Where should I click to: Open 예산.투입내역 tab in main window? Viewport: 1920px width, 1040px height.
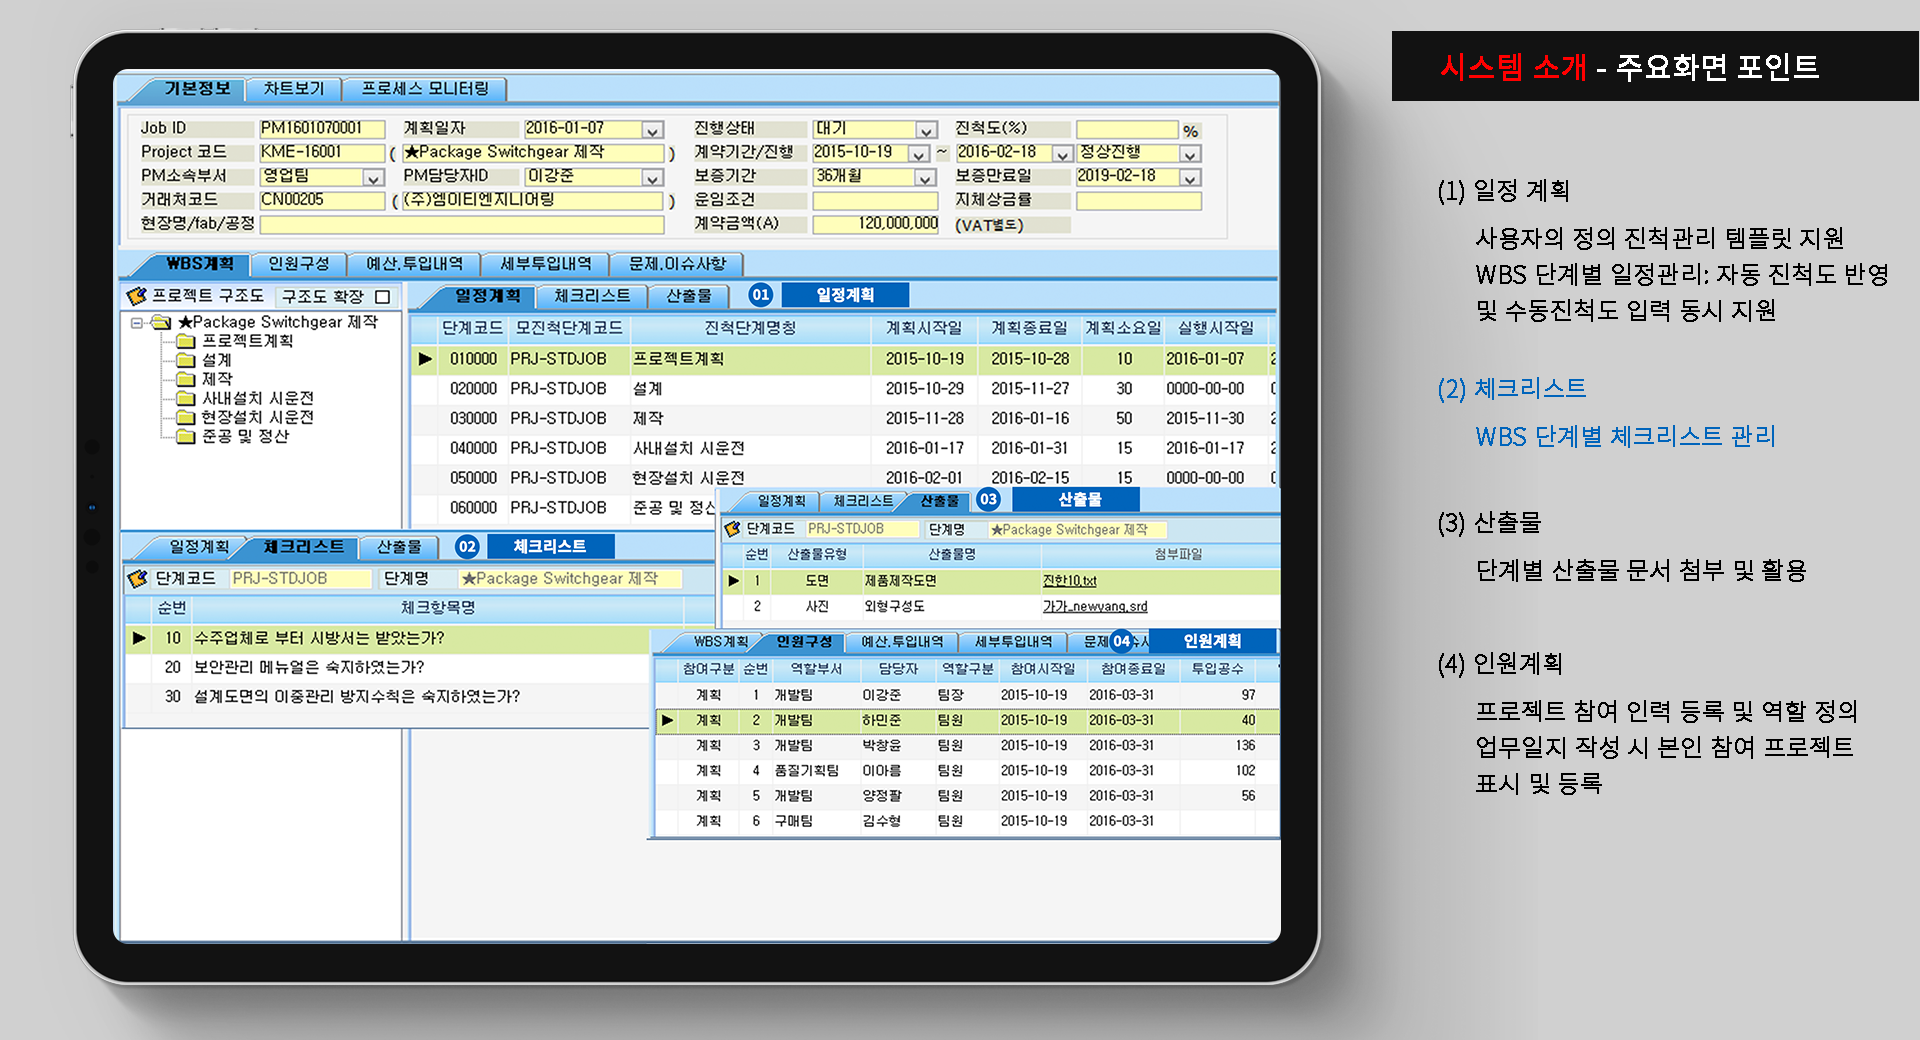[414, 264]
